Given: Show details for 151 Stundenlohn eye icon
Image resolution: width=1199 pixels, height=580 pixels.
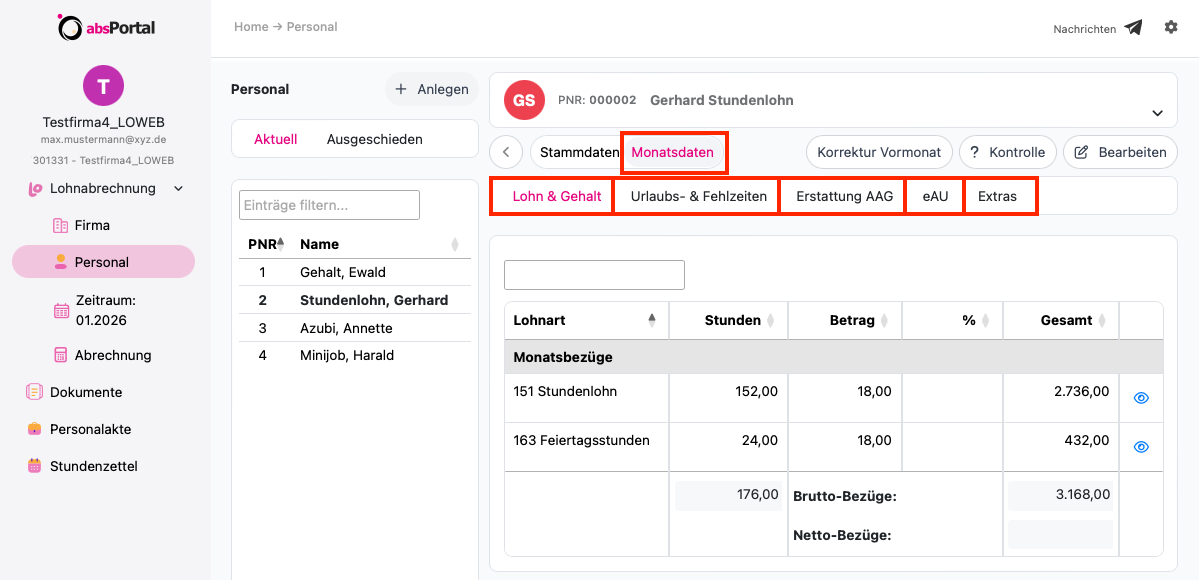Looking at the screenshot, I should coord(1141,398).
